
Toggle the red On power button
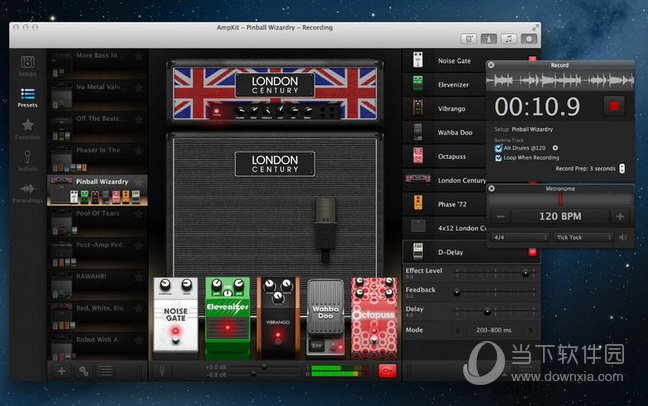387,371
